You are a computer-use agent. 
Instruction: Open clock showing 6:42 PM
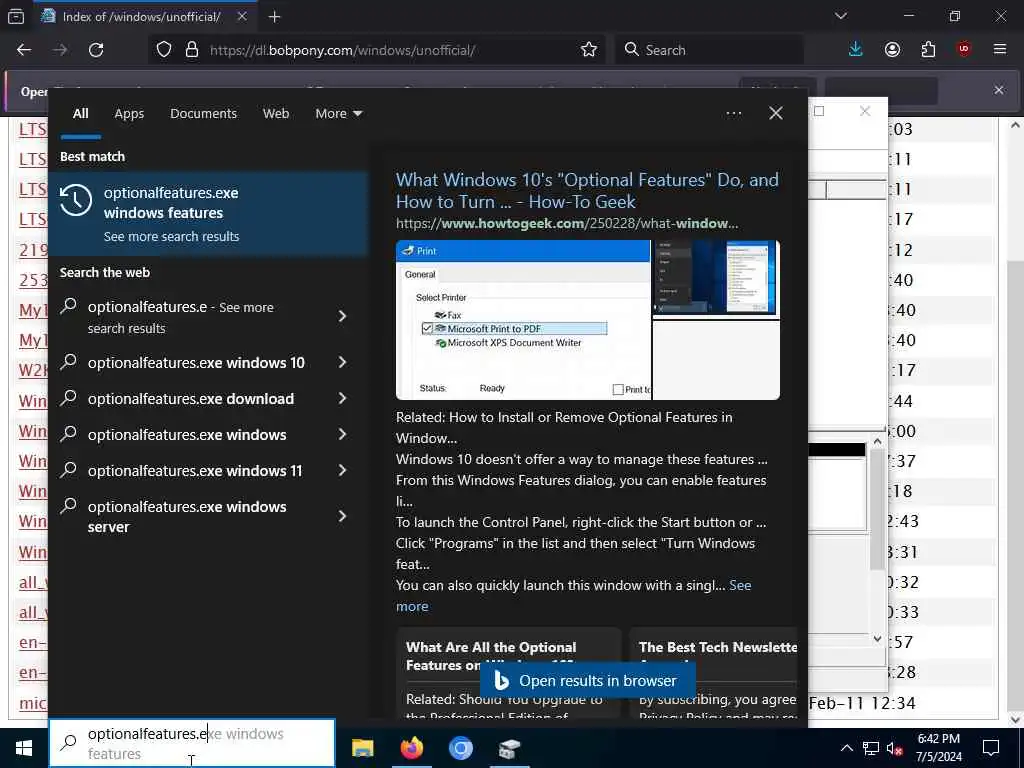(x=938, y=748)
